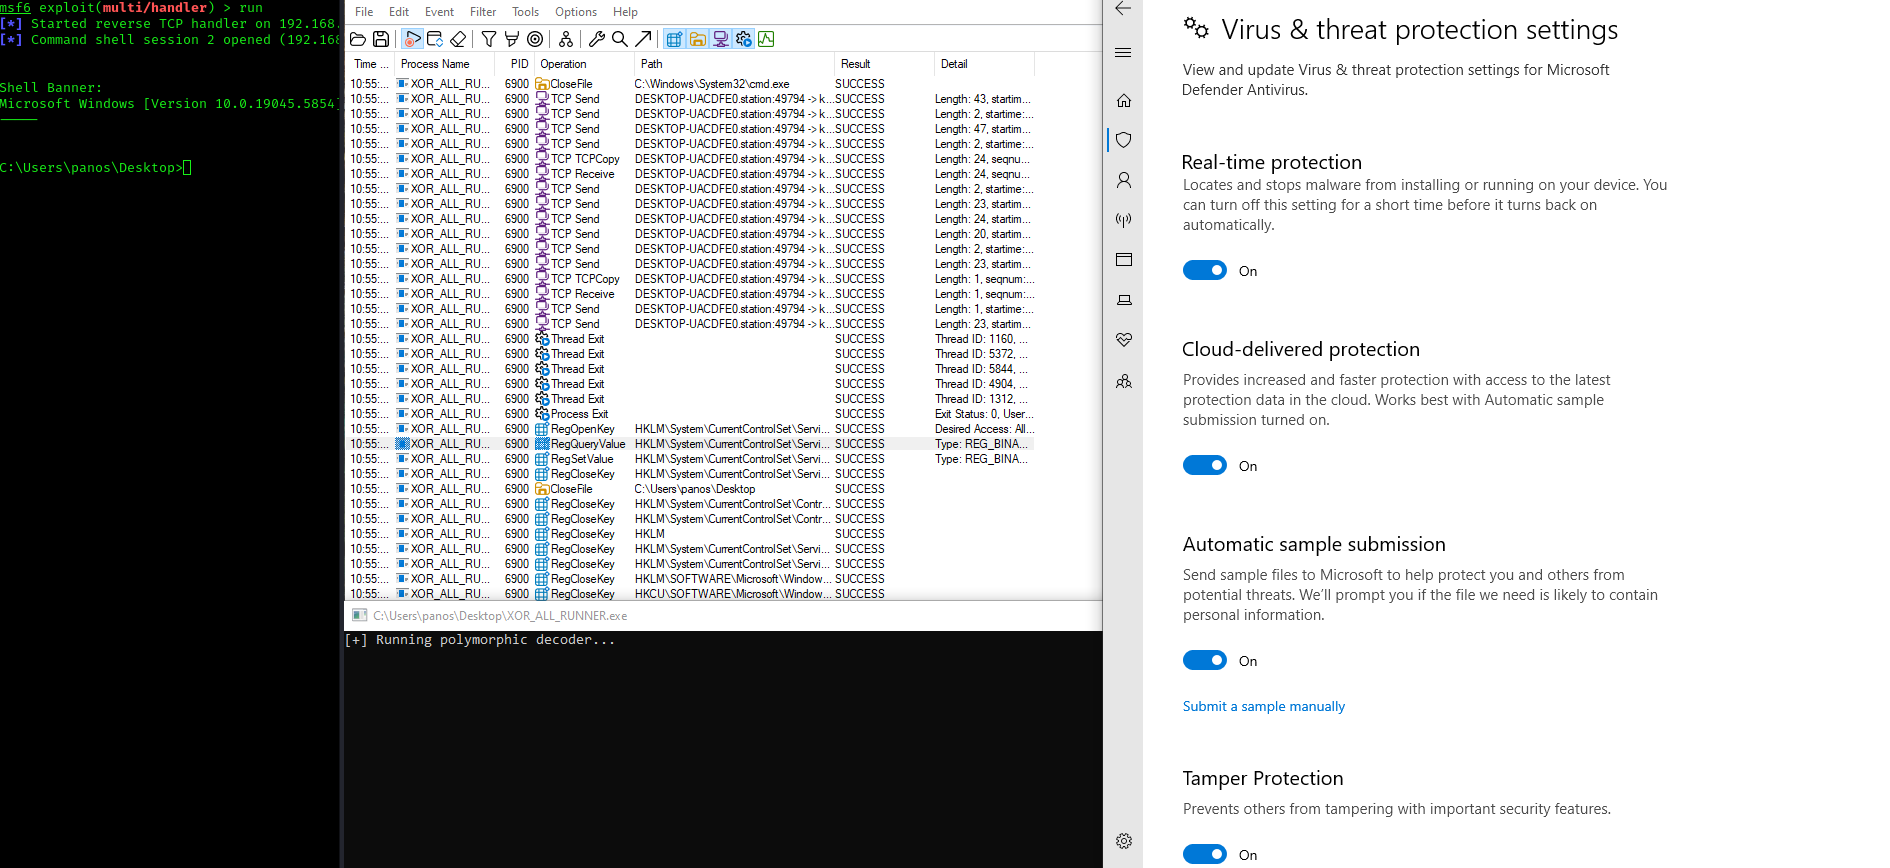Image resolution: width=1890 pixels, height=868 pixels.
Task: Open the Help menu in Process Monitor
Action: [625, 12]
